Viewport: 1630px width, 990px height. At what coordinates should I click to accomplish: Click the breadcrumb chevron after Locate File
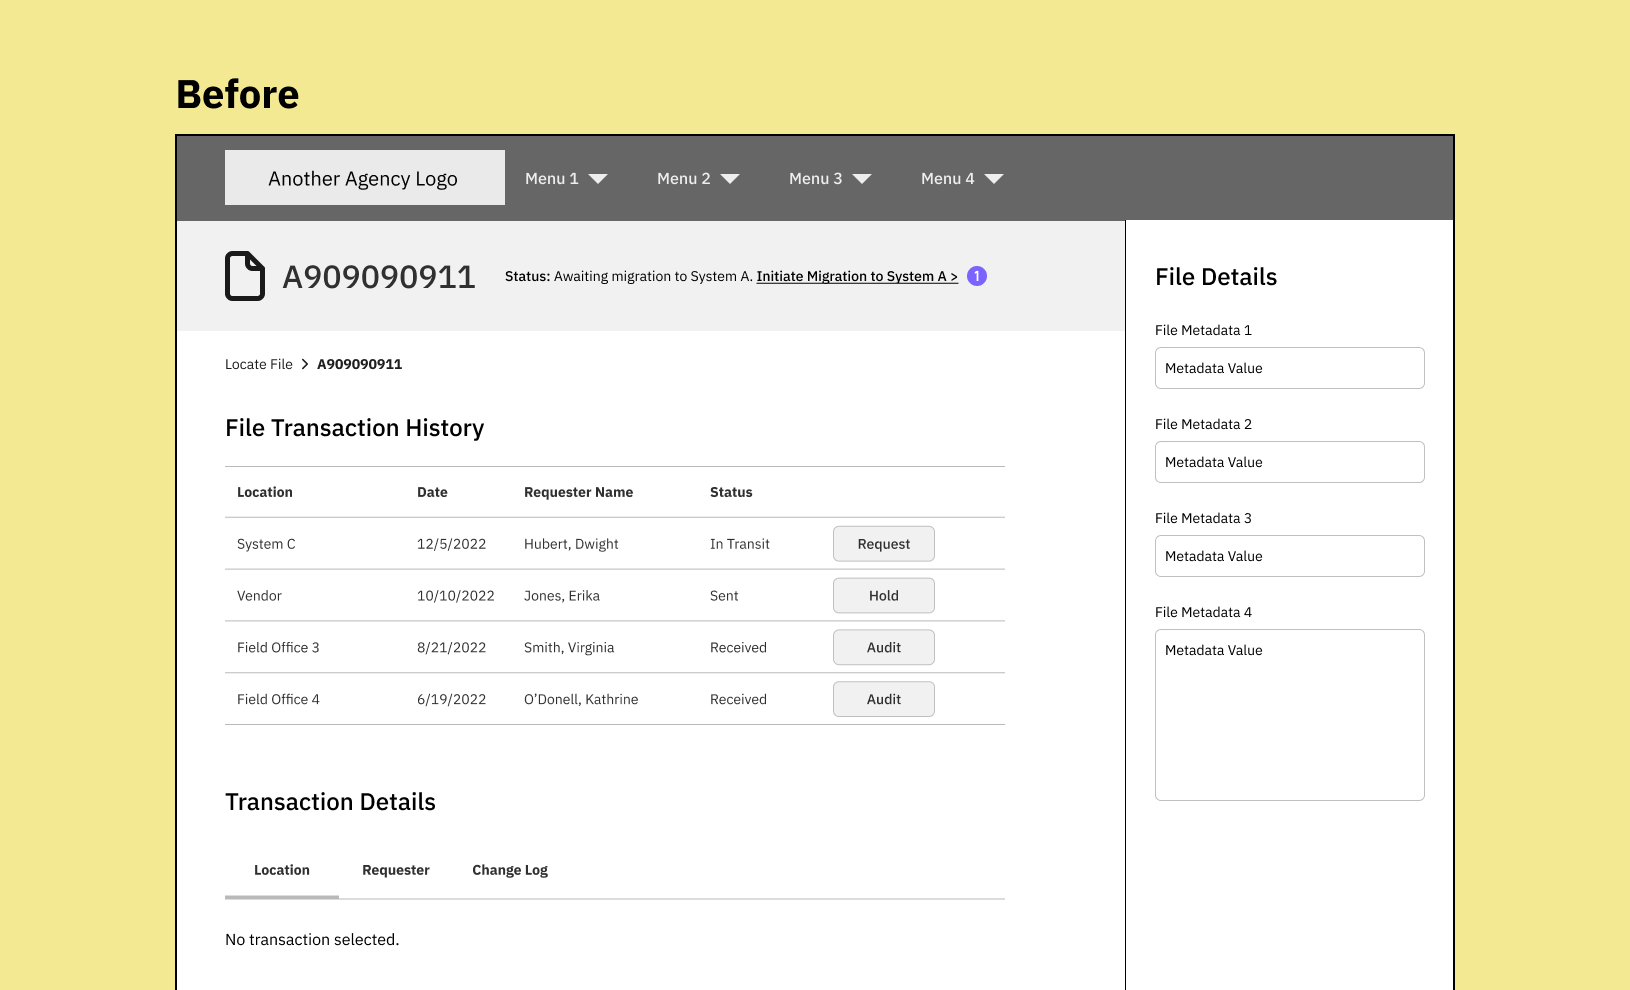coord(305,364)
